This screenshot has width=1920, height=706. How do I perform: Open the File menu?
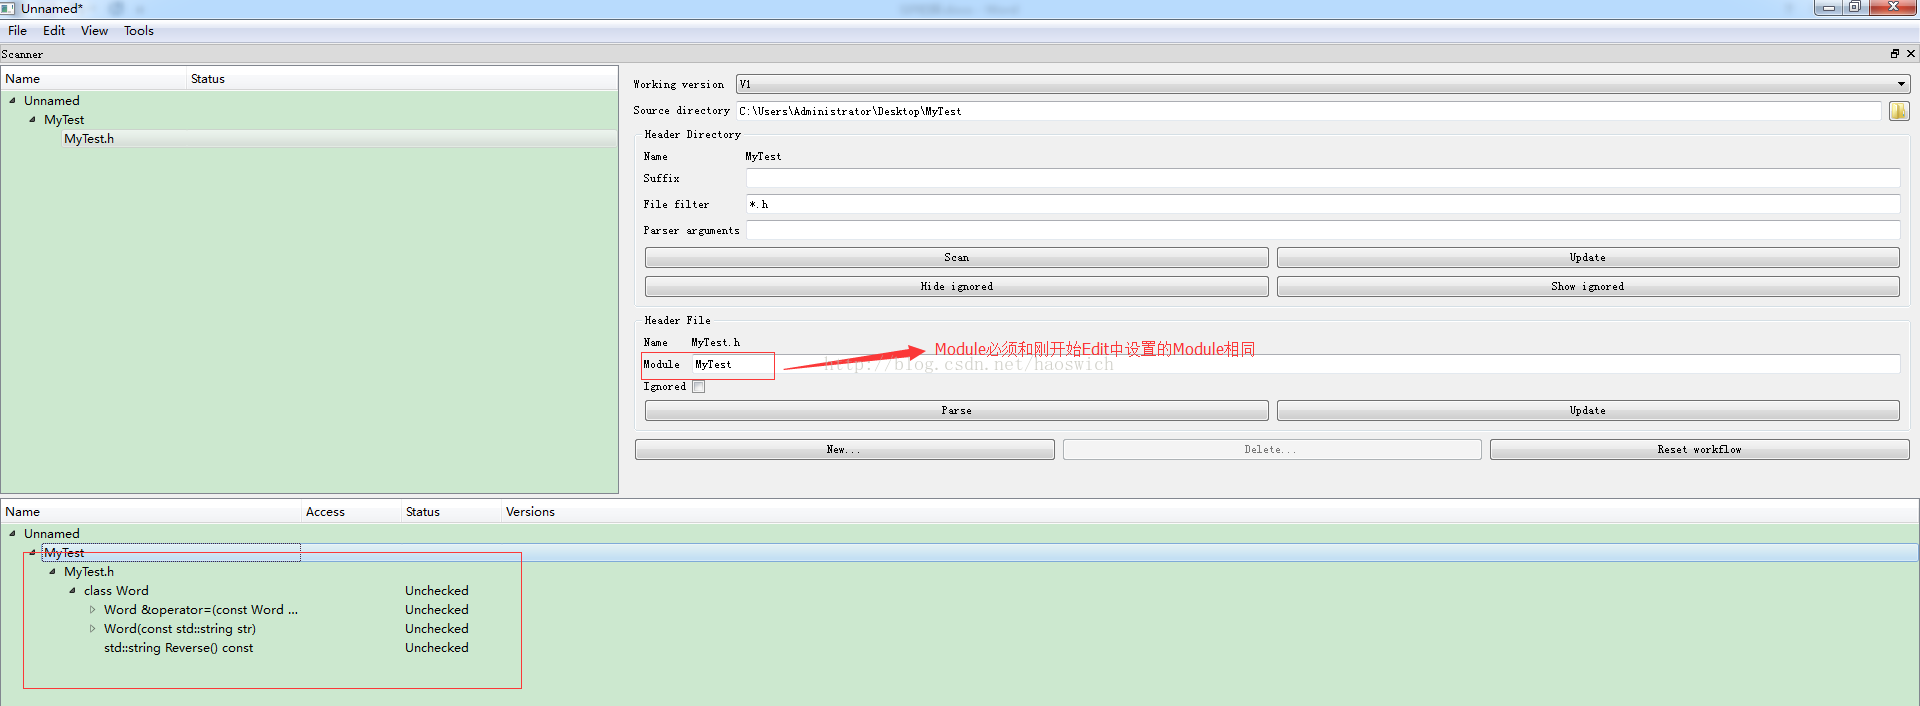click(x=17, y=31)
